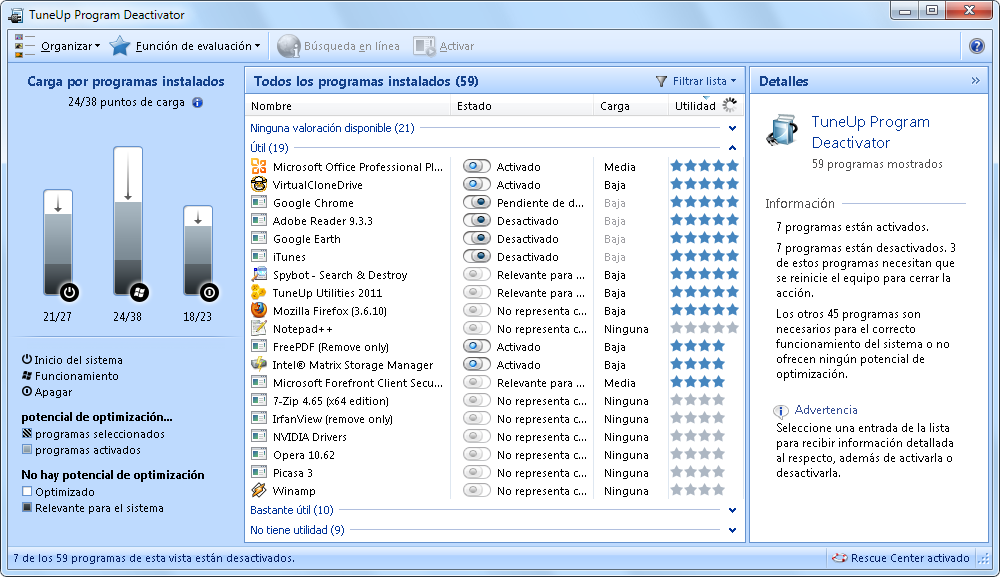This screenshot has height=577, width=1000.
Task: Select the NVIDIA Drivers program name
Action: click(x=310, y=437)
